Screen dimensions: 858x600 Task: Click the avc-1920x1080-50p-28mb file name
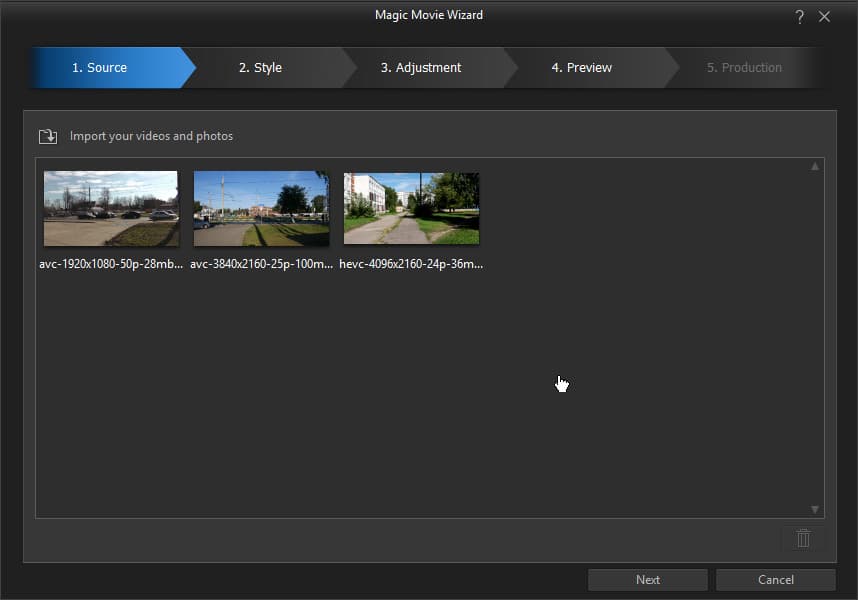pos(111,264)
